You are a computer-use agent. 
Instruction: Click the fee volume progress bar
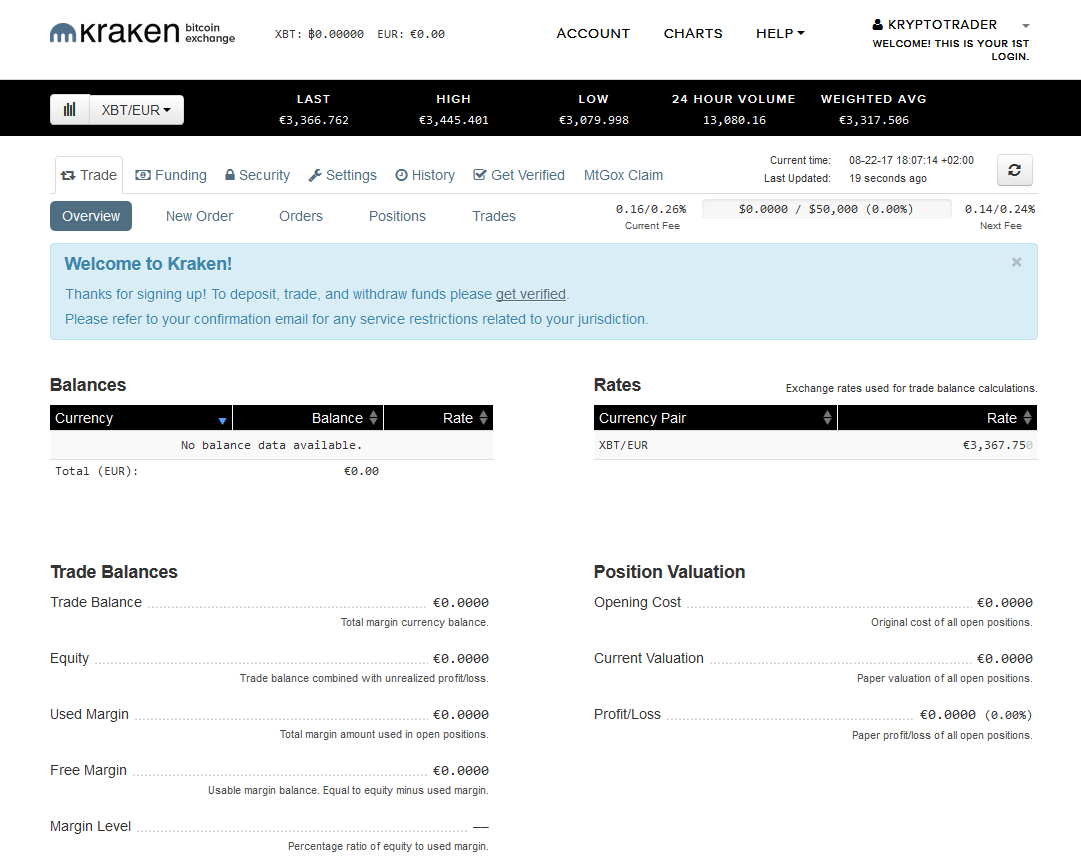(x=826, y=209)
